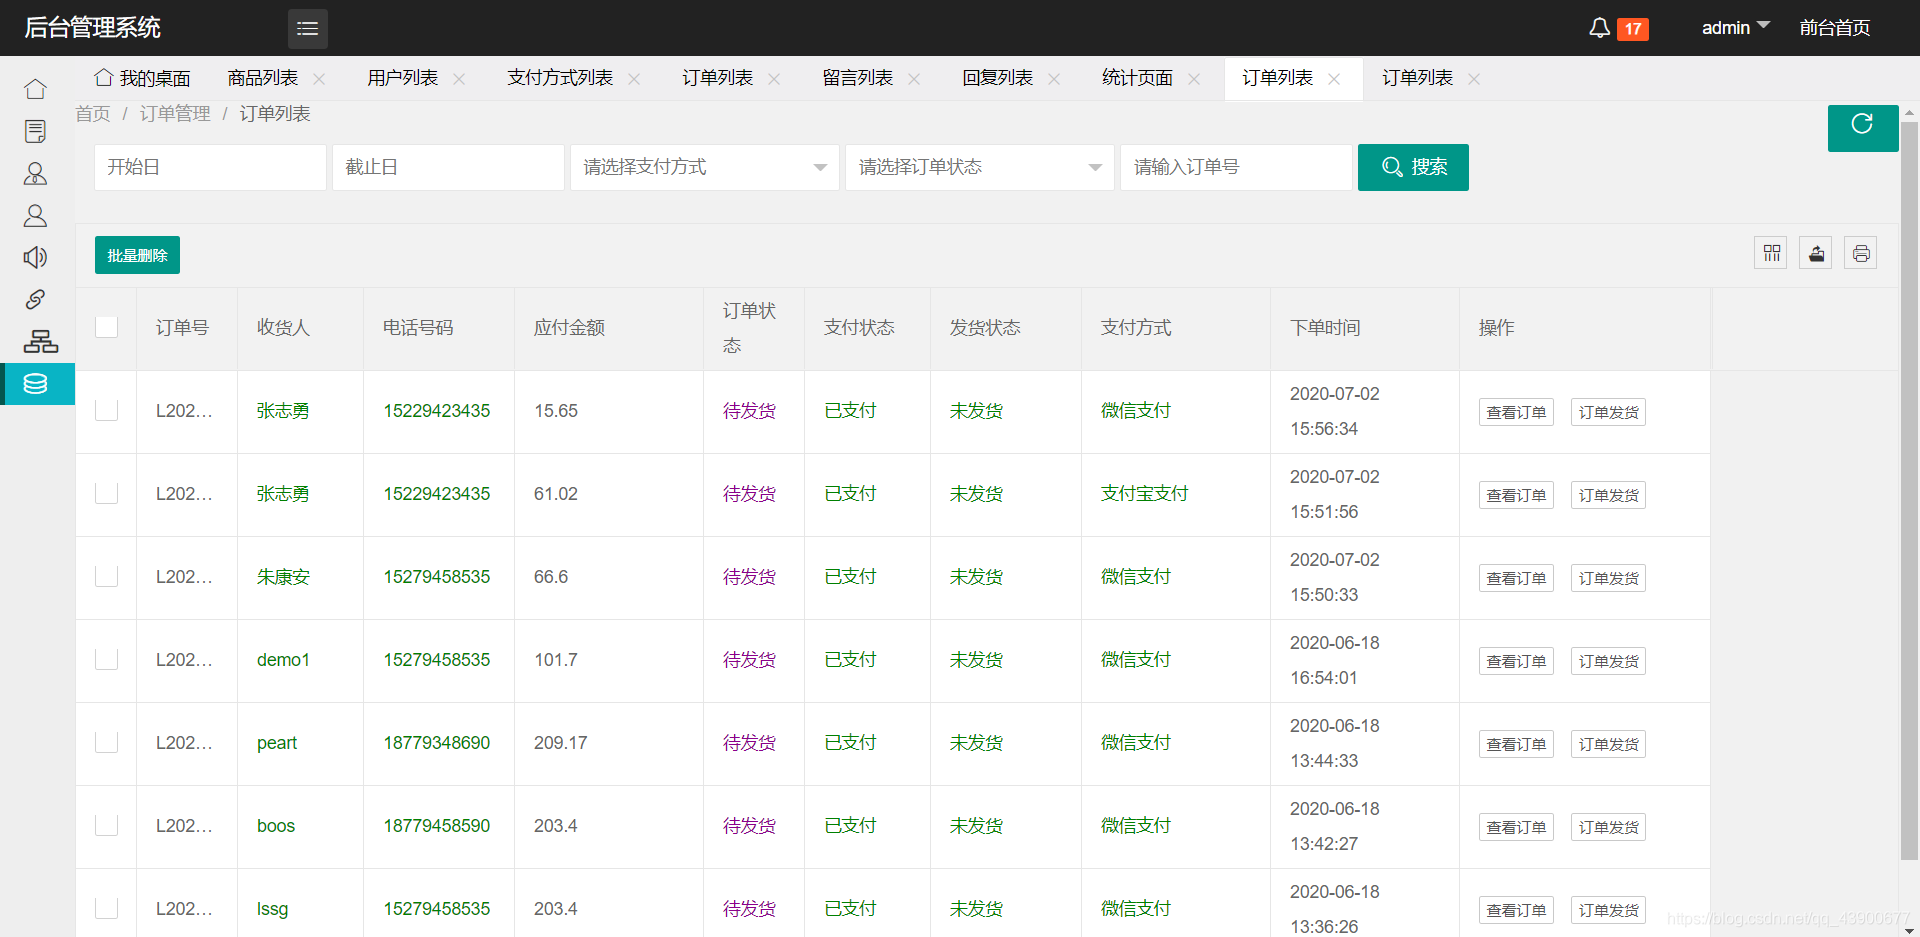Focus the 请输入订单号 input field
The image size is (1920, 937).
(x=1236, y=167)
